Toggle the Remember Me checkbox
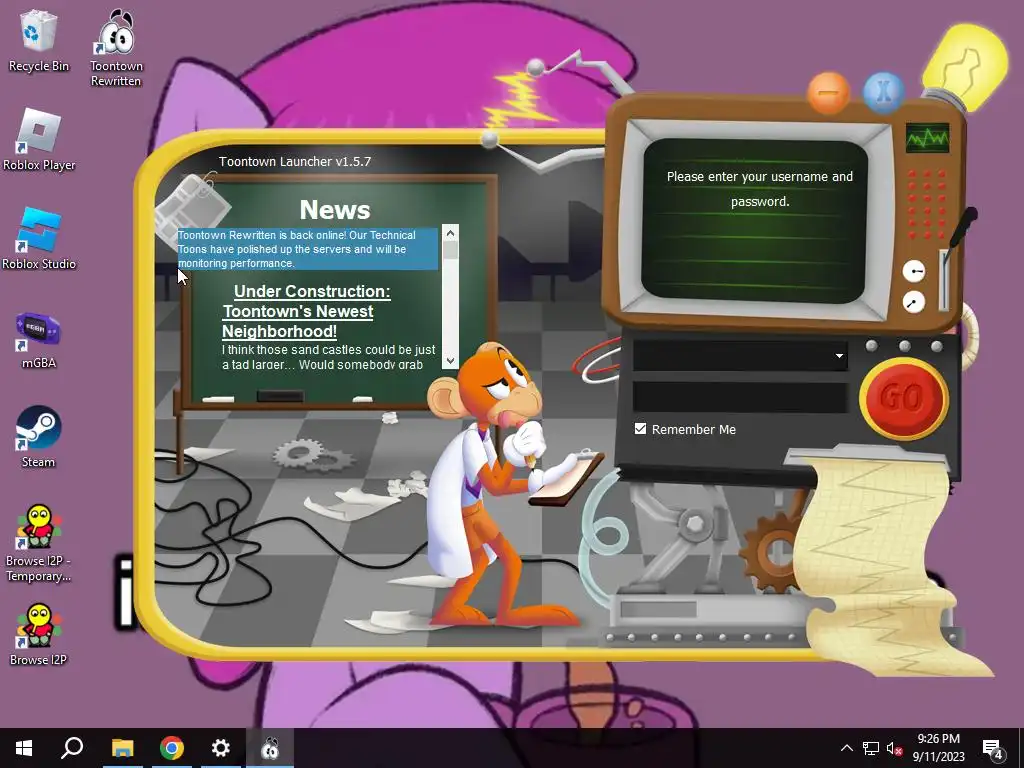Screen dimensions: 1024x768 click(x=640, y=428)
